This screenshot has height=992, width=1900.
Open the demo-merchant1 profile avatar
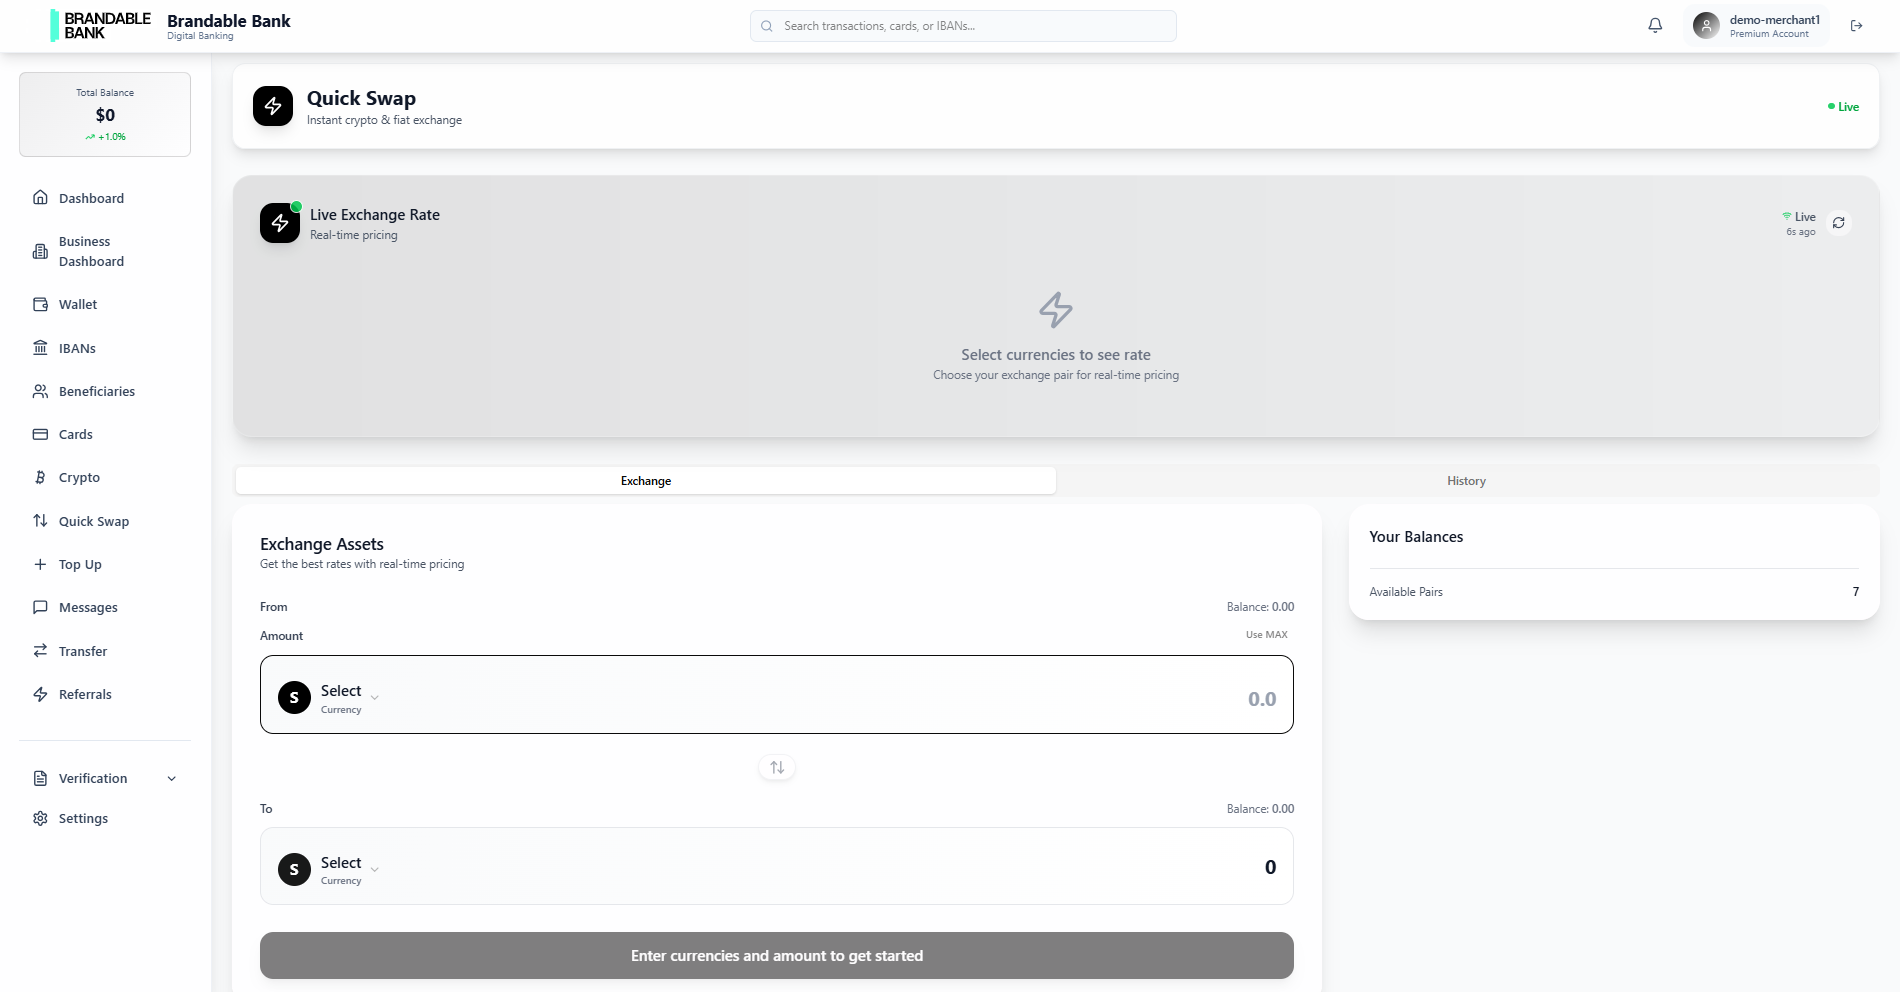point(1706,25)
